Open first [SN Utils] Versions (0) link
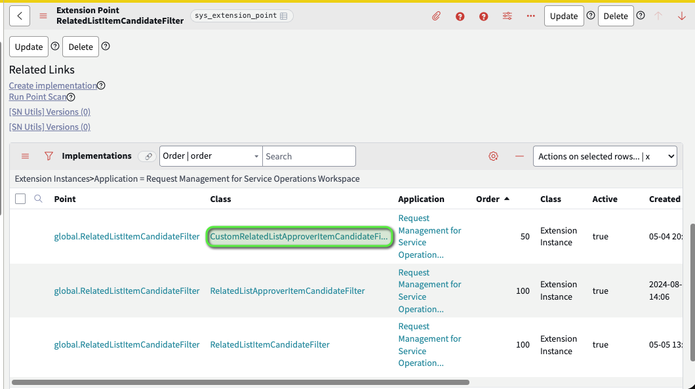Viewport: 695px width, 389px height. tap(50, 112)
